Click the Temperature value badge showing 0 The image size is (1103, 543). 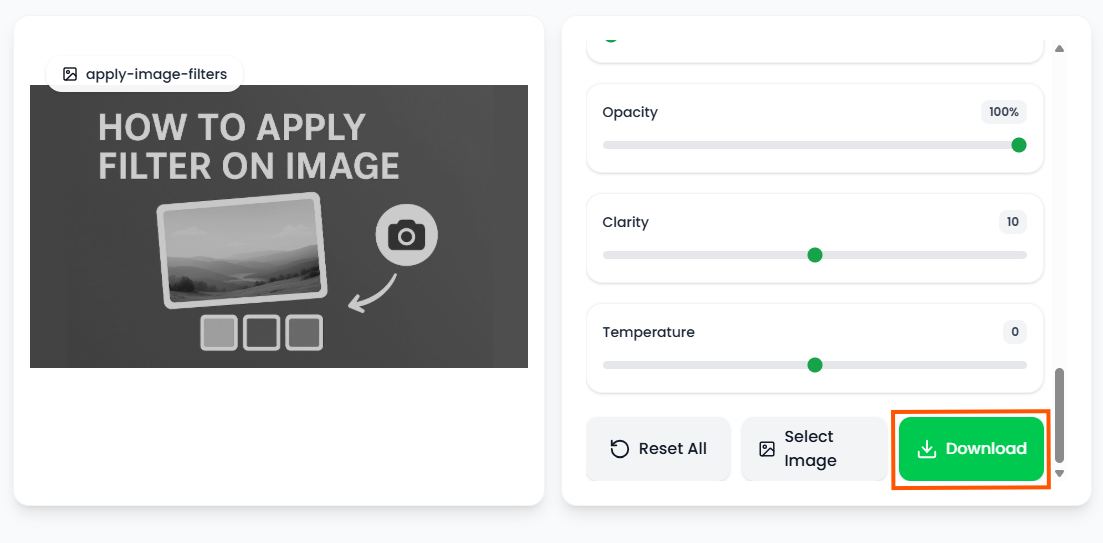1014,332
